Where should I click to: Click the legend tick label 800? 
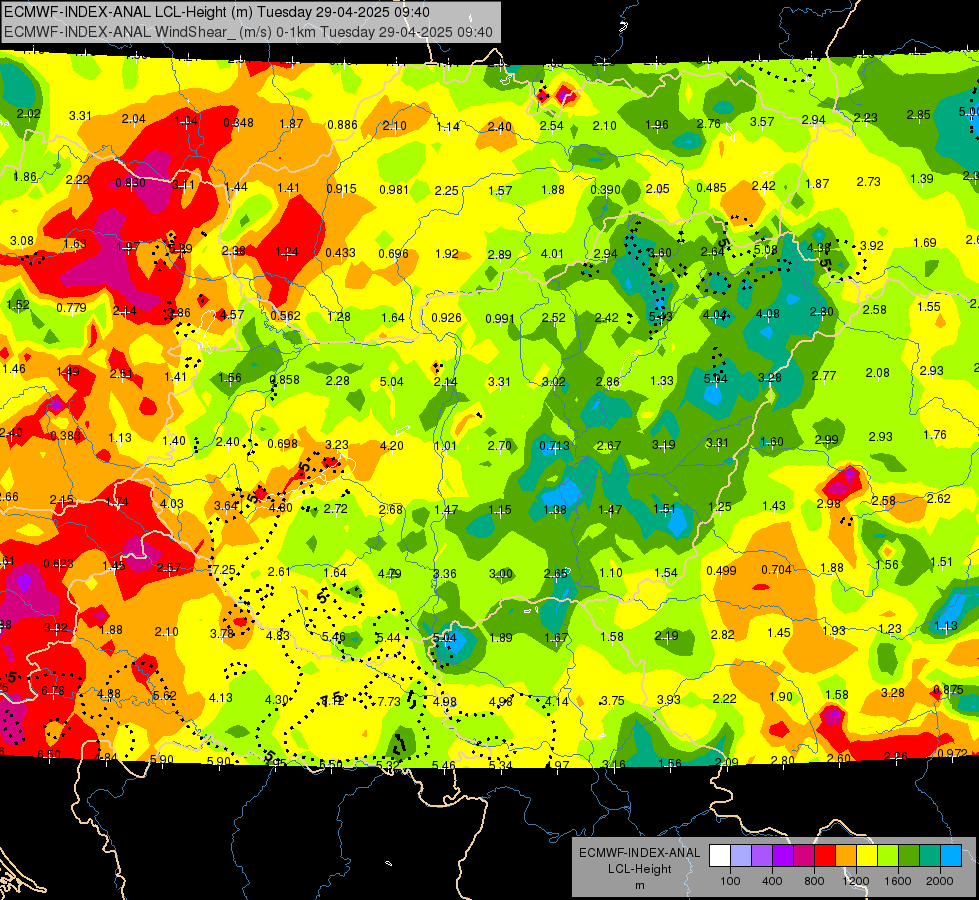pos(814,881)
